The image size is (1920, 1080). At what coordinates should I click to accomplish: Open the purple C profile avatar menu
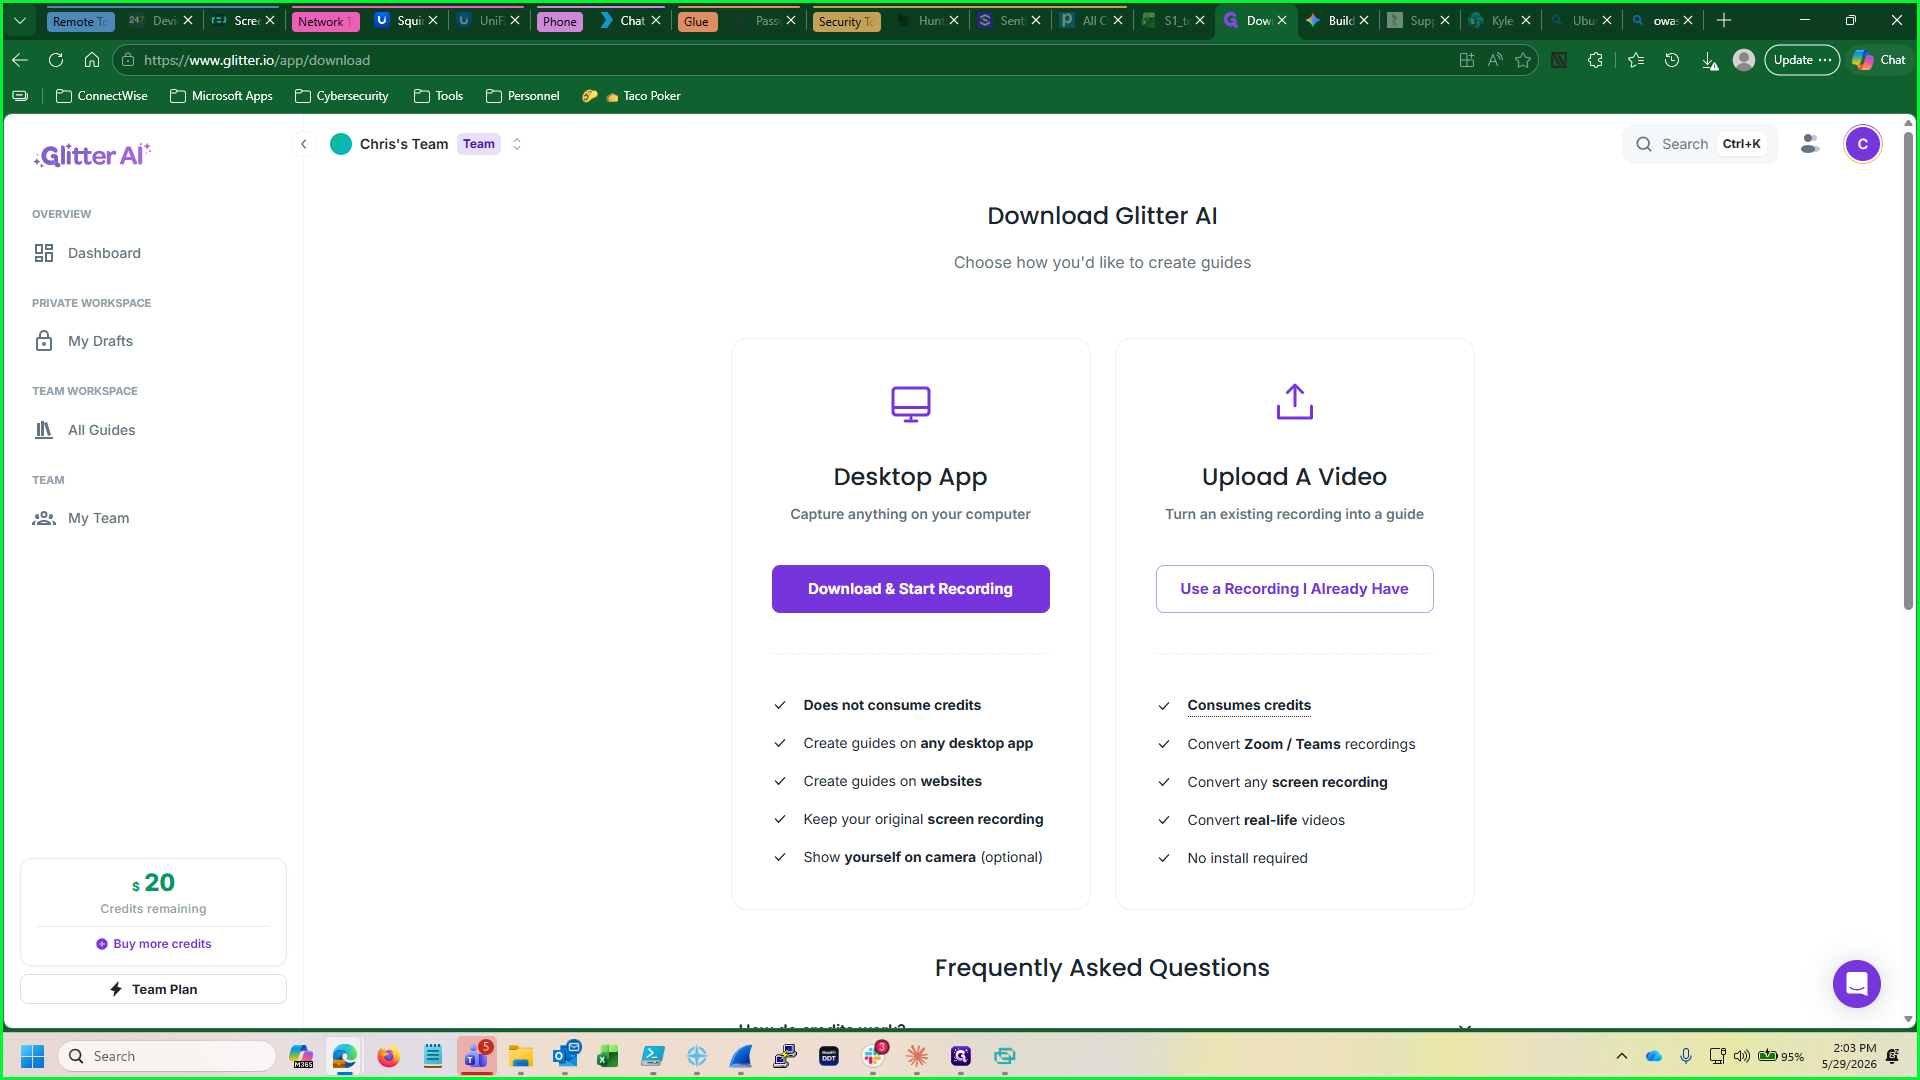pos(1862,144)
